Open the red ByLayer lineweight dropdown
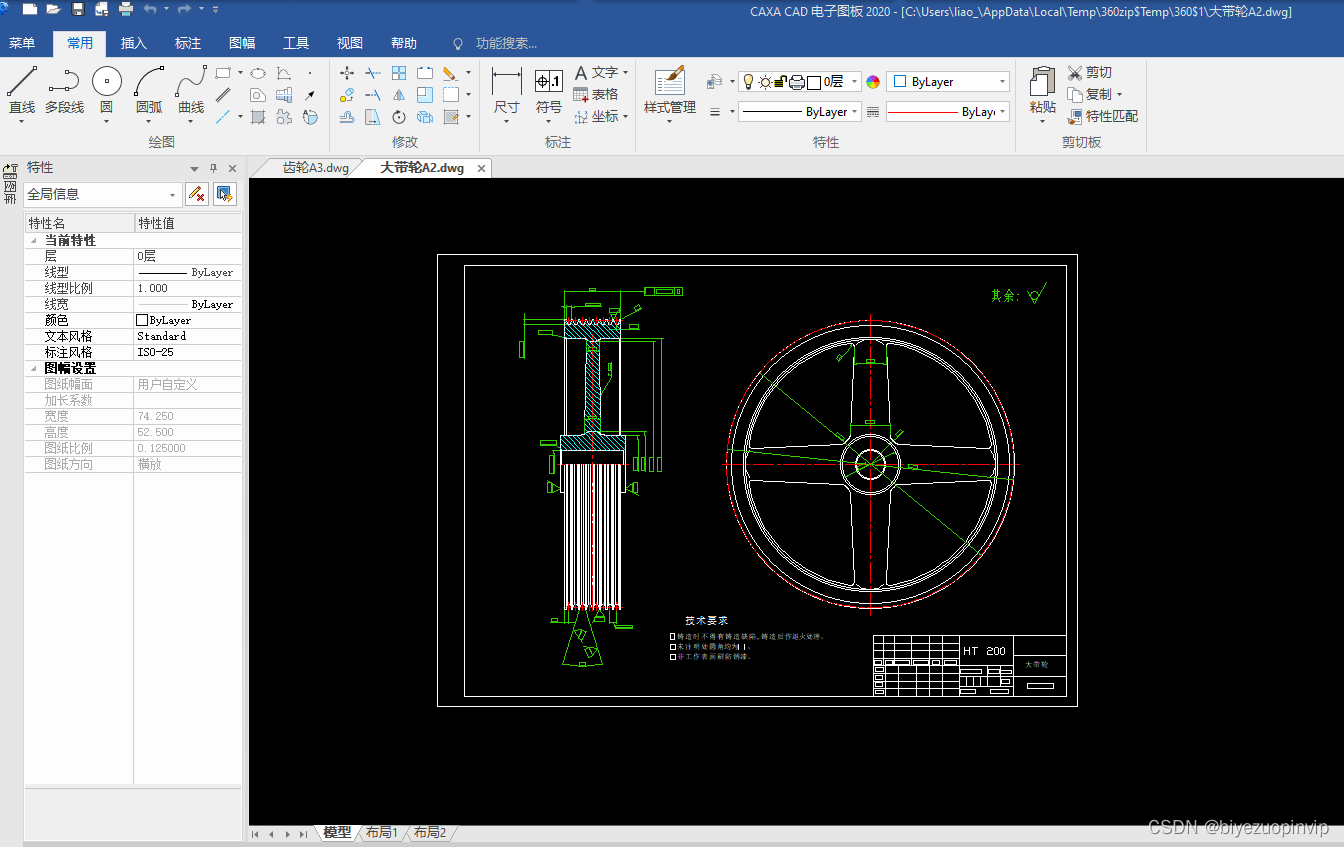1344x847 pixels. 947,112
